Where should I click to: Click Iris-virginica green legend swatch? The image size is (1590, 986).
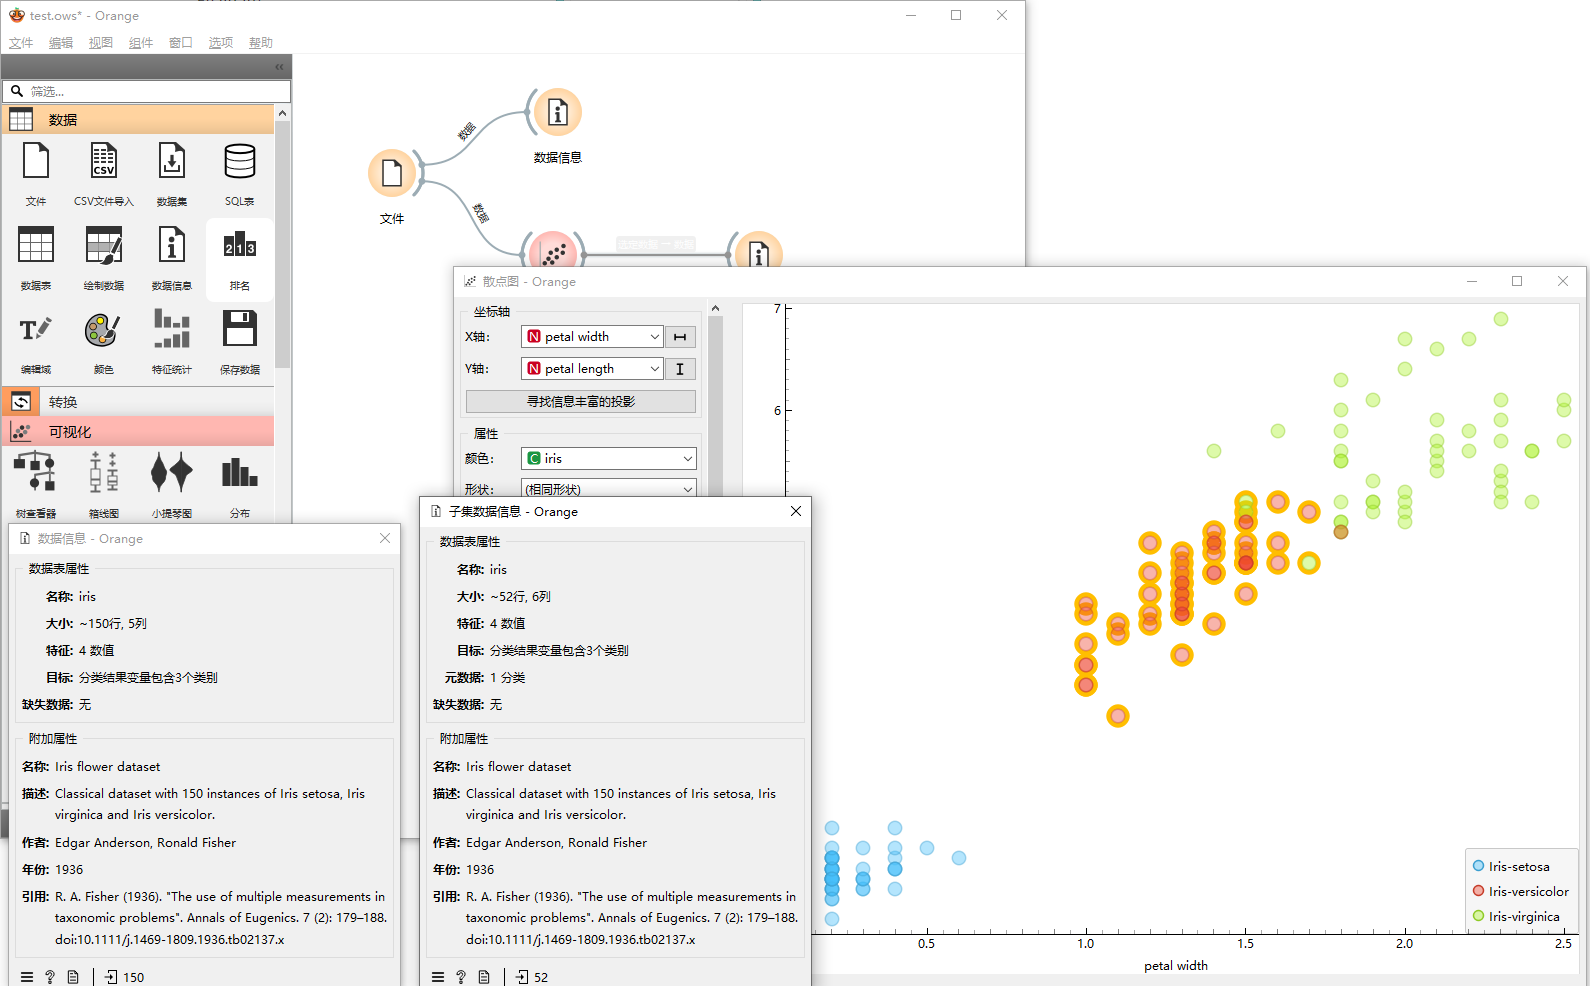pyautogui.click(x=1478, y=916)
